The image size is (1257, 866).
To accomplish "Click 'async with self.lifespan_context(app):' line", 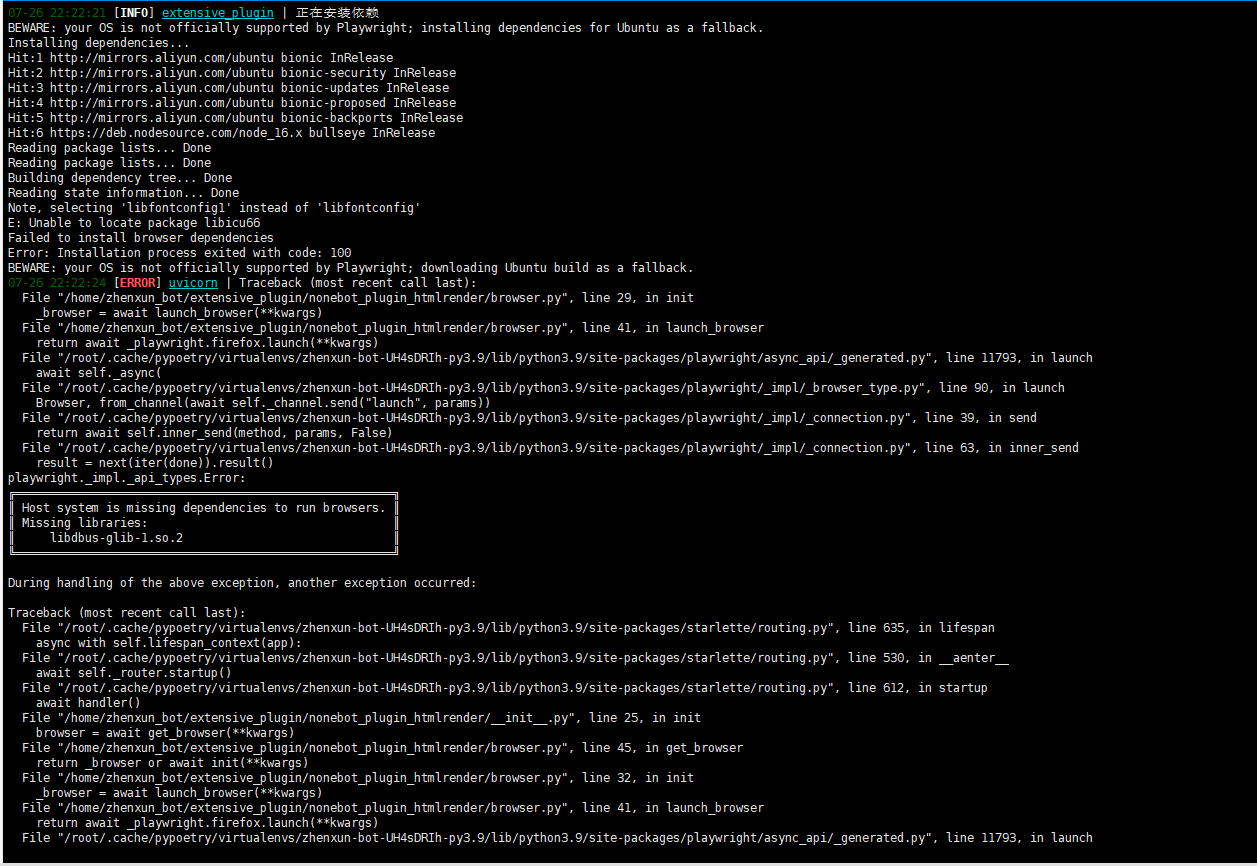I will [x=168, y=643].
